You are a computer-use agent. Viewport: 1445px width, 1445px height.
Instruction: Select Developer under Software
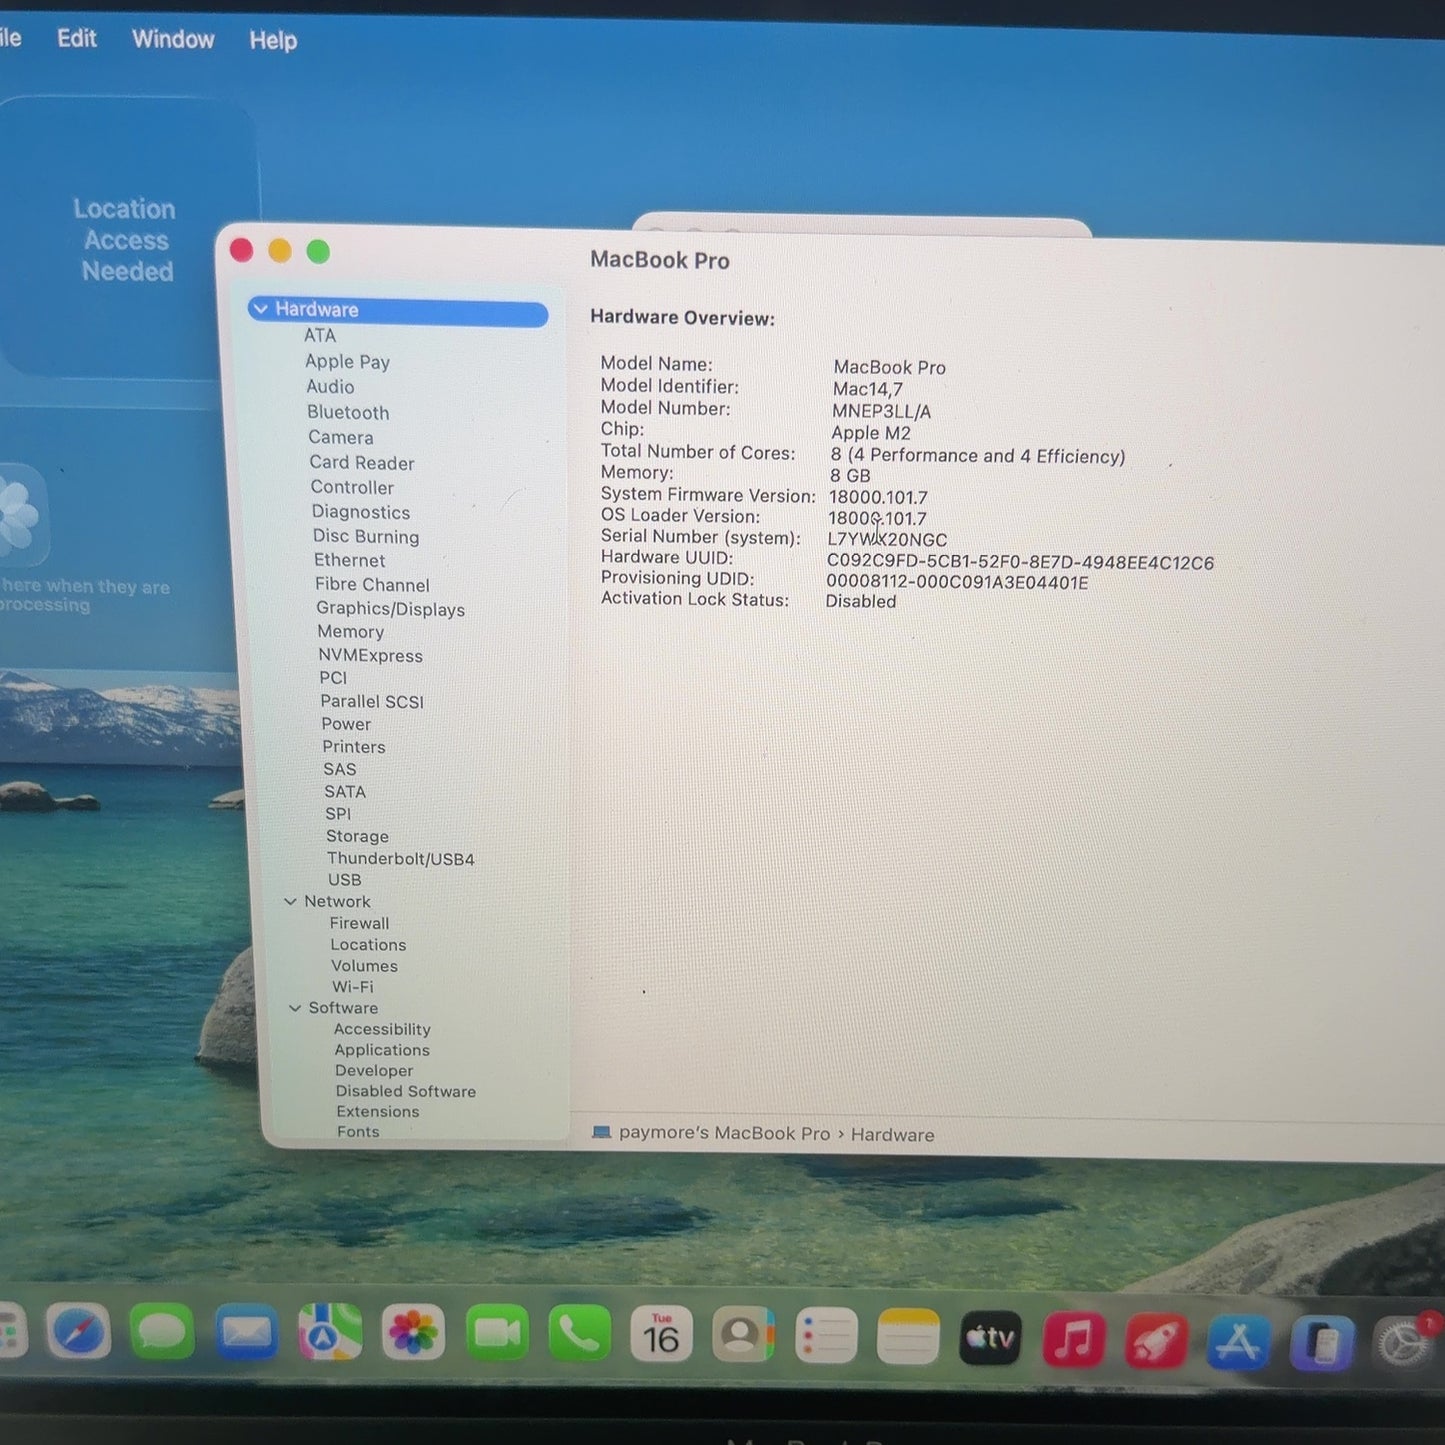click(x=374, y=1070)
